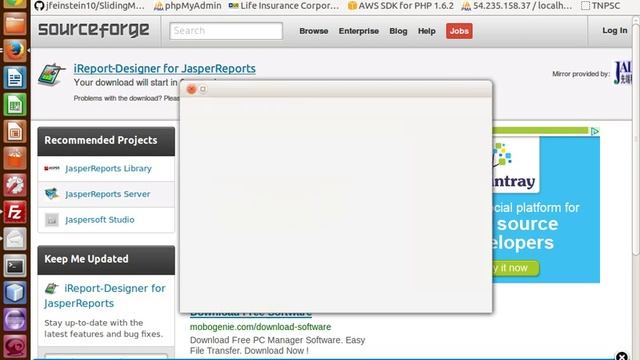Open the Help menu item
This screenshot has height=360, width=640.
[427, 31]
